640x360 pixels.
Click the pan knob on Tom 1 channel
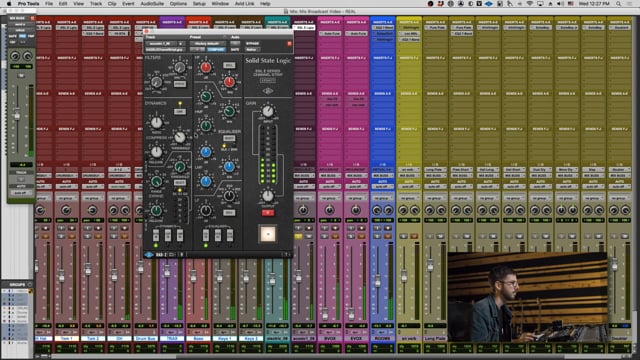[66, 210]
